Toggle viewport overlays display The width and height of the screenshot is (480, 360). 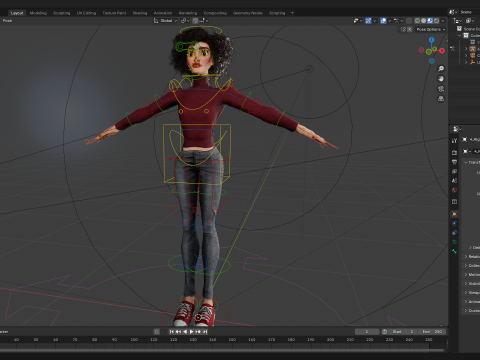383,21
